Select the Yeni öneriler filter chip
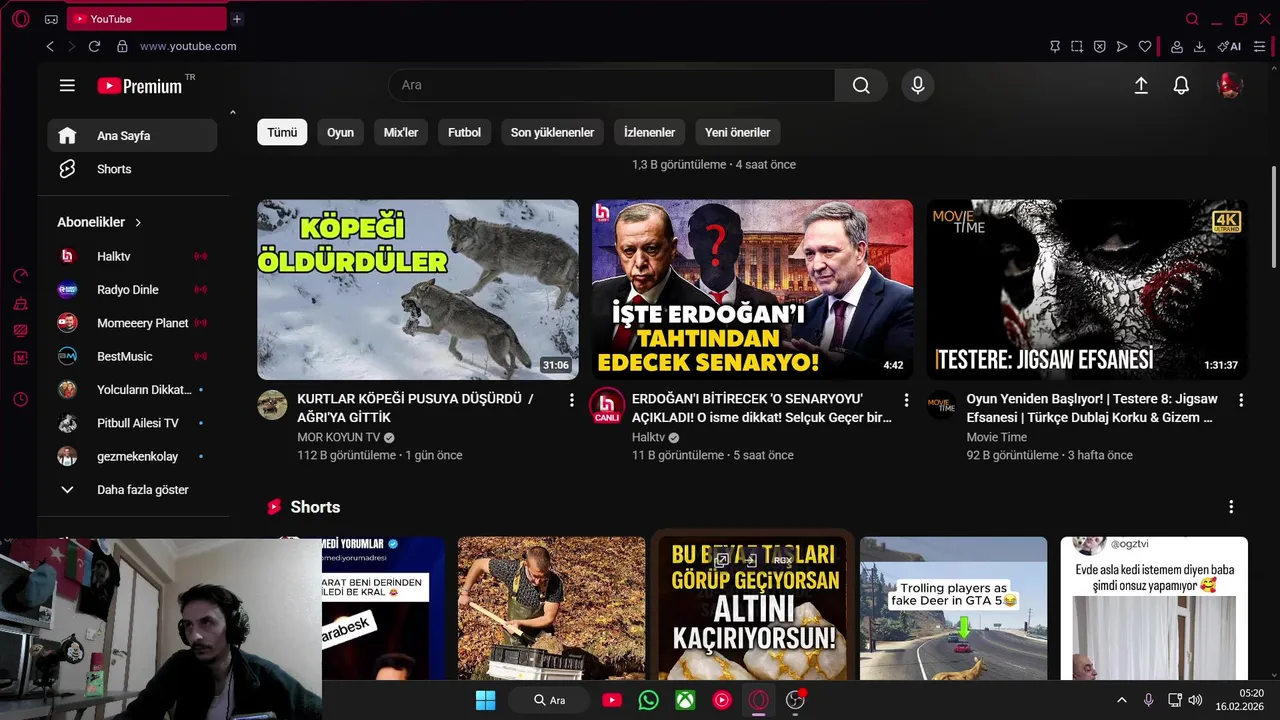Image resolution: width=1280 pixels, height=720 pixels. (737, 132)
